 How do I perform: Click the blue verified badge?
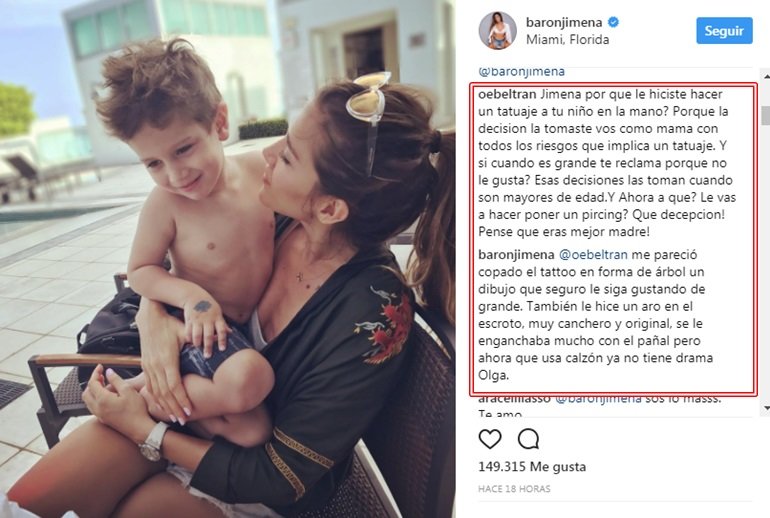[613, 22]
